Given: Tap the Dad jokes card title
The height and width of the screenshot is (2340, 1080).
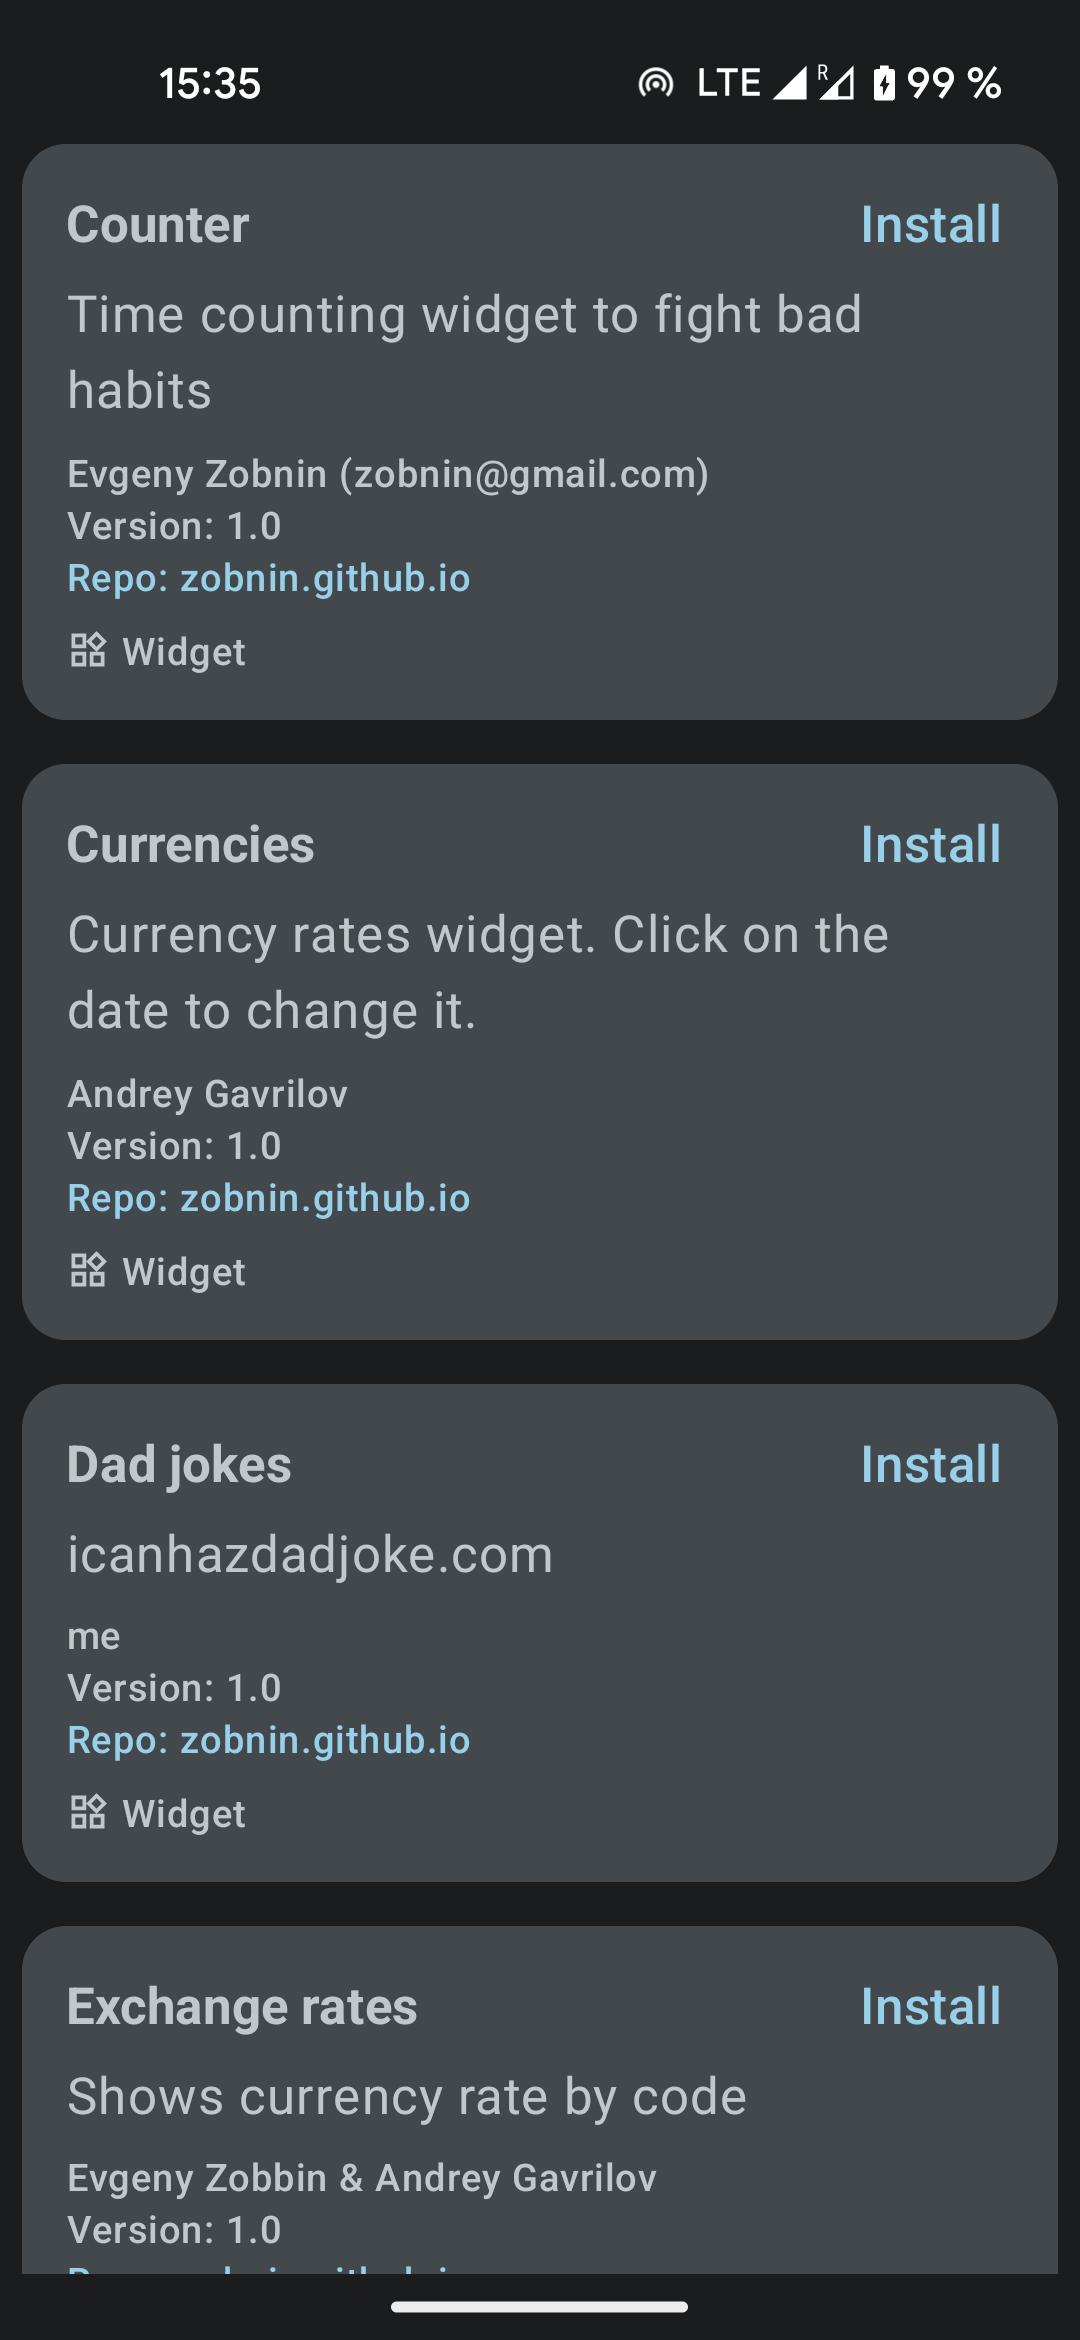Looking at the screenshot, I should click(x=179, y=1466).
